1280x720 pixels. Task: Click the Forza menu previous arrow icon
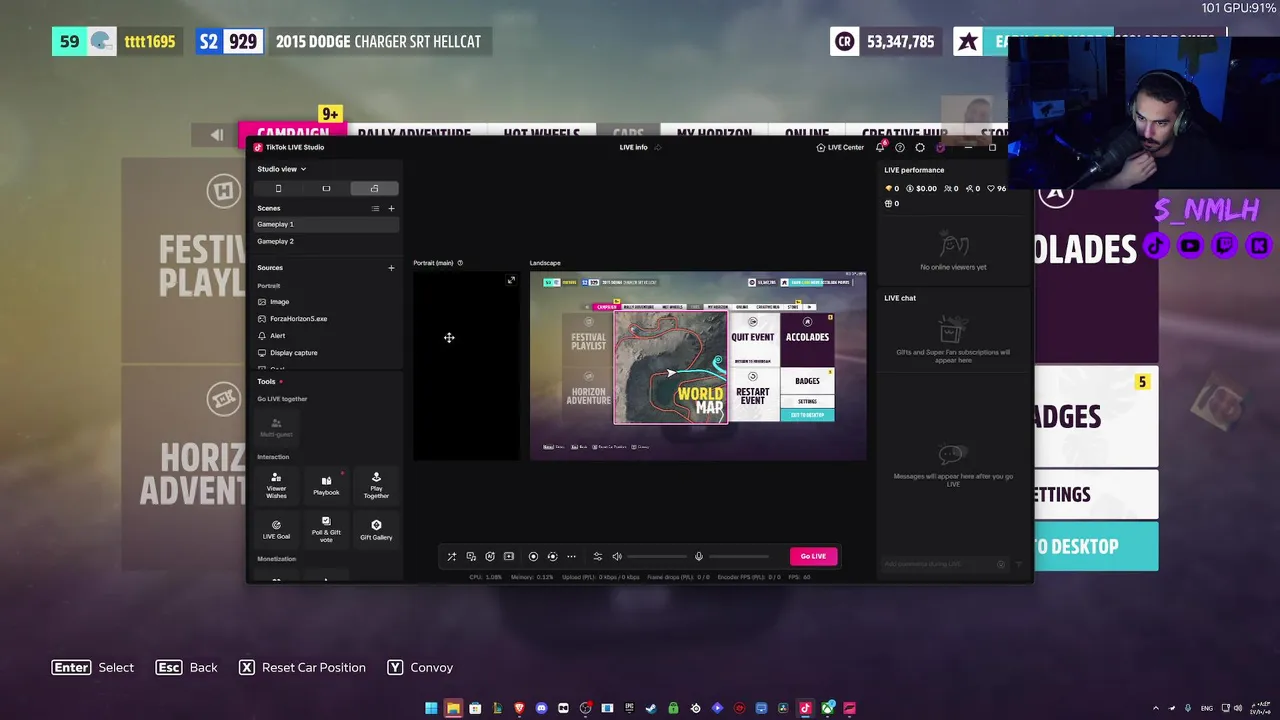(217, 135)
